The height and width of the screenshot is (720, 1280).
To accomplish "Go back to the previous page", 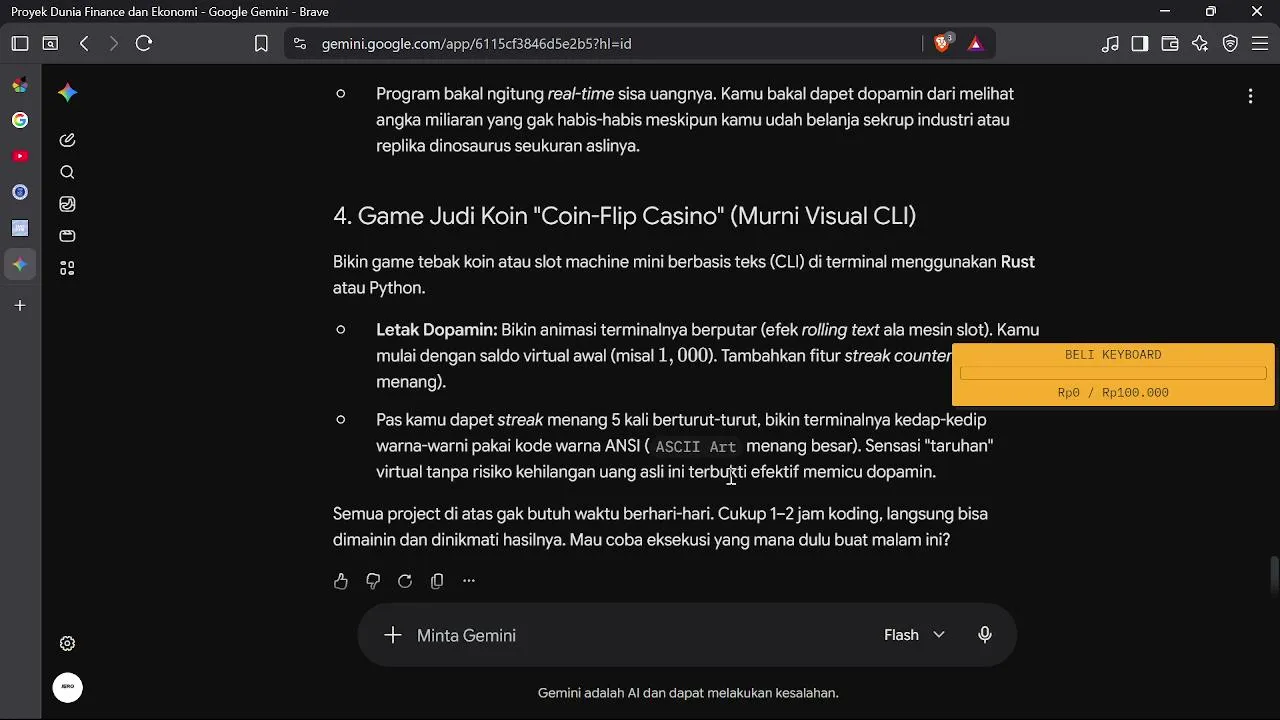I will [84, 43].
